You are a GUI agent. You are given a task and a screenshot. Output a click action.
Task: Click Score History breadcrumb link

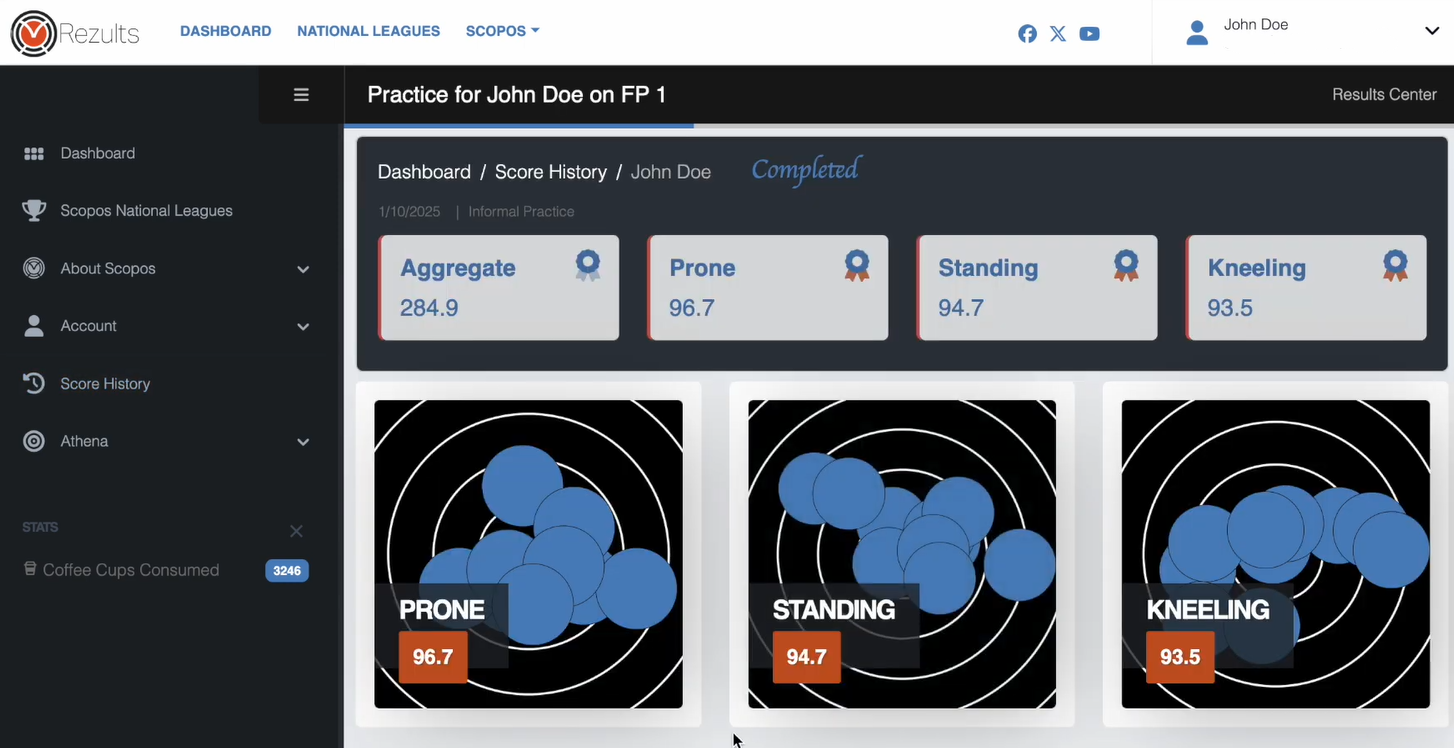point(550,172)
